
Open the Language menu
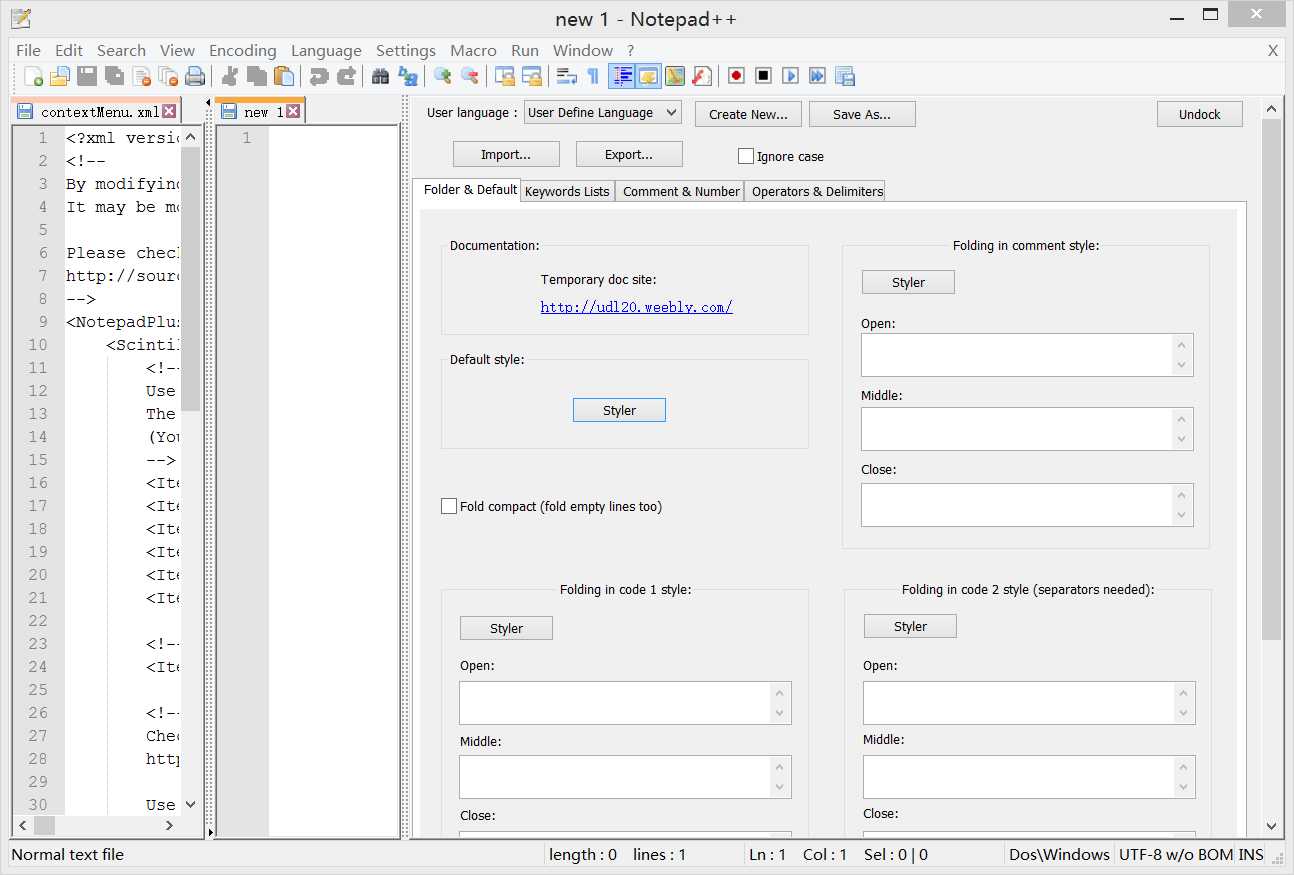326,50
